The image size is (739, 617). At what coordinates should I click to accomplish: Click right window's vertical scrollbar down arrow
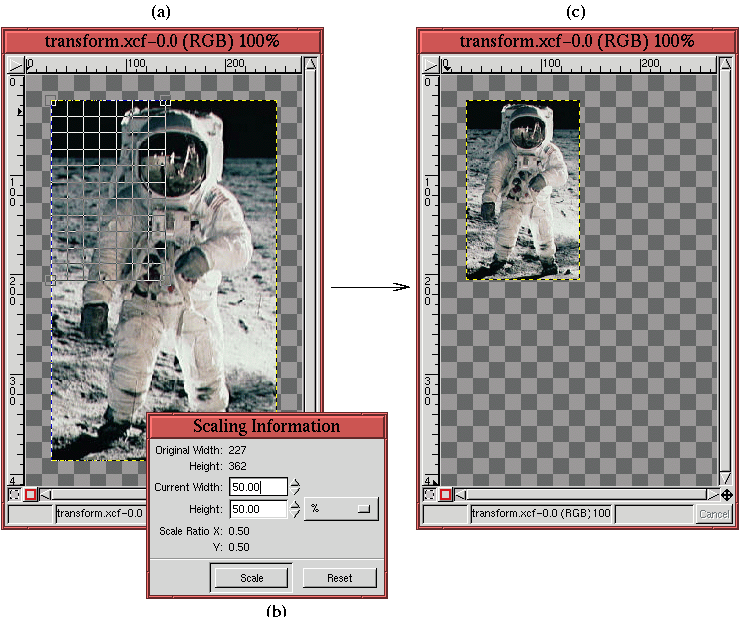(726, 479)
